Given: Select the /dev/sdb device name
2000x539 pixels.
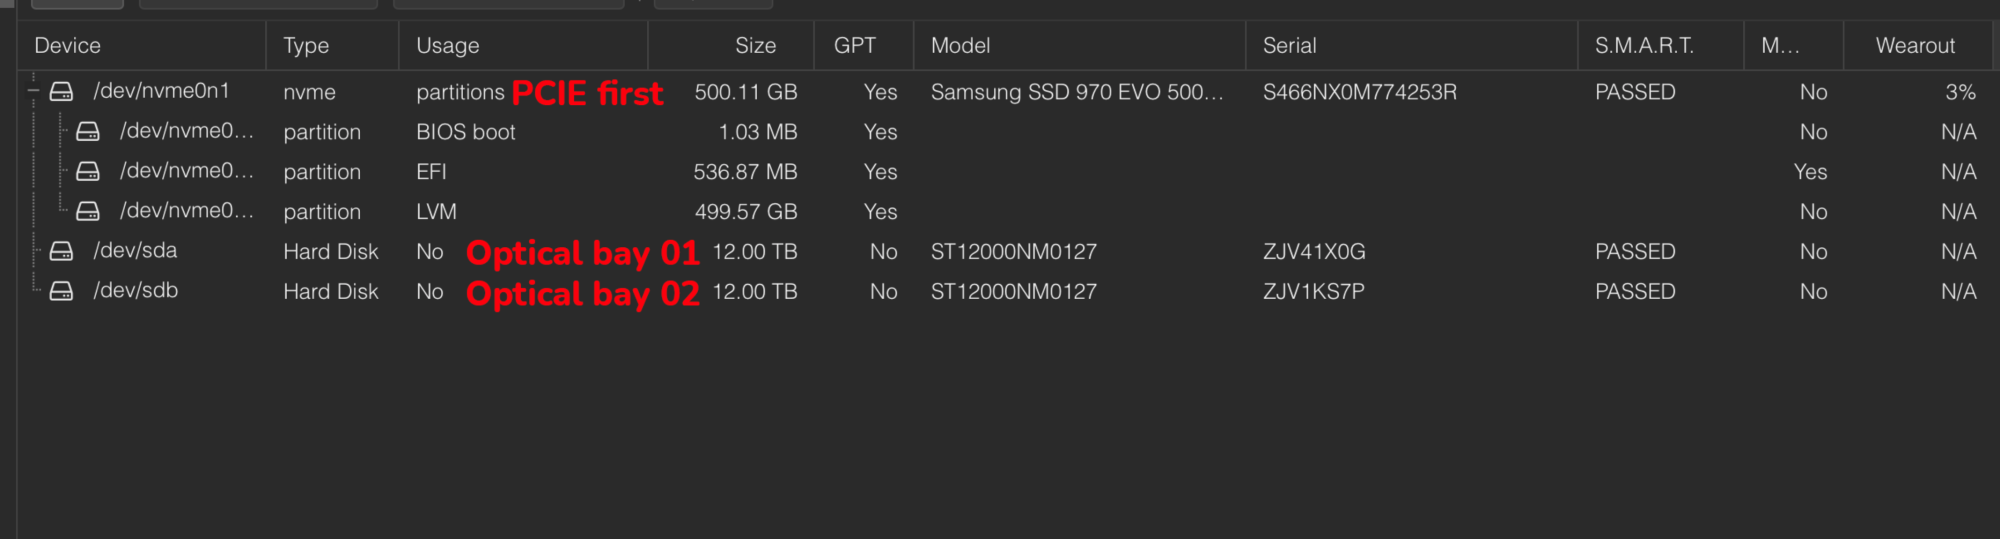Looking at the screenshot, I should [136, 291].
